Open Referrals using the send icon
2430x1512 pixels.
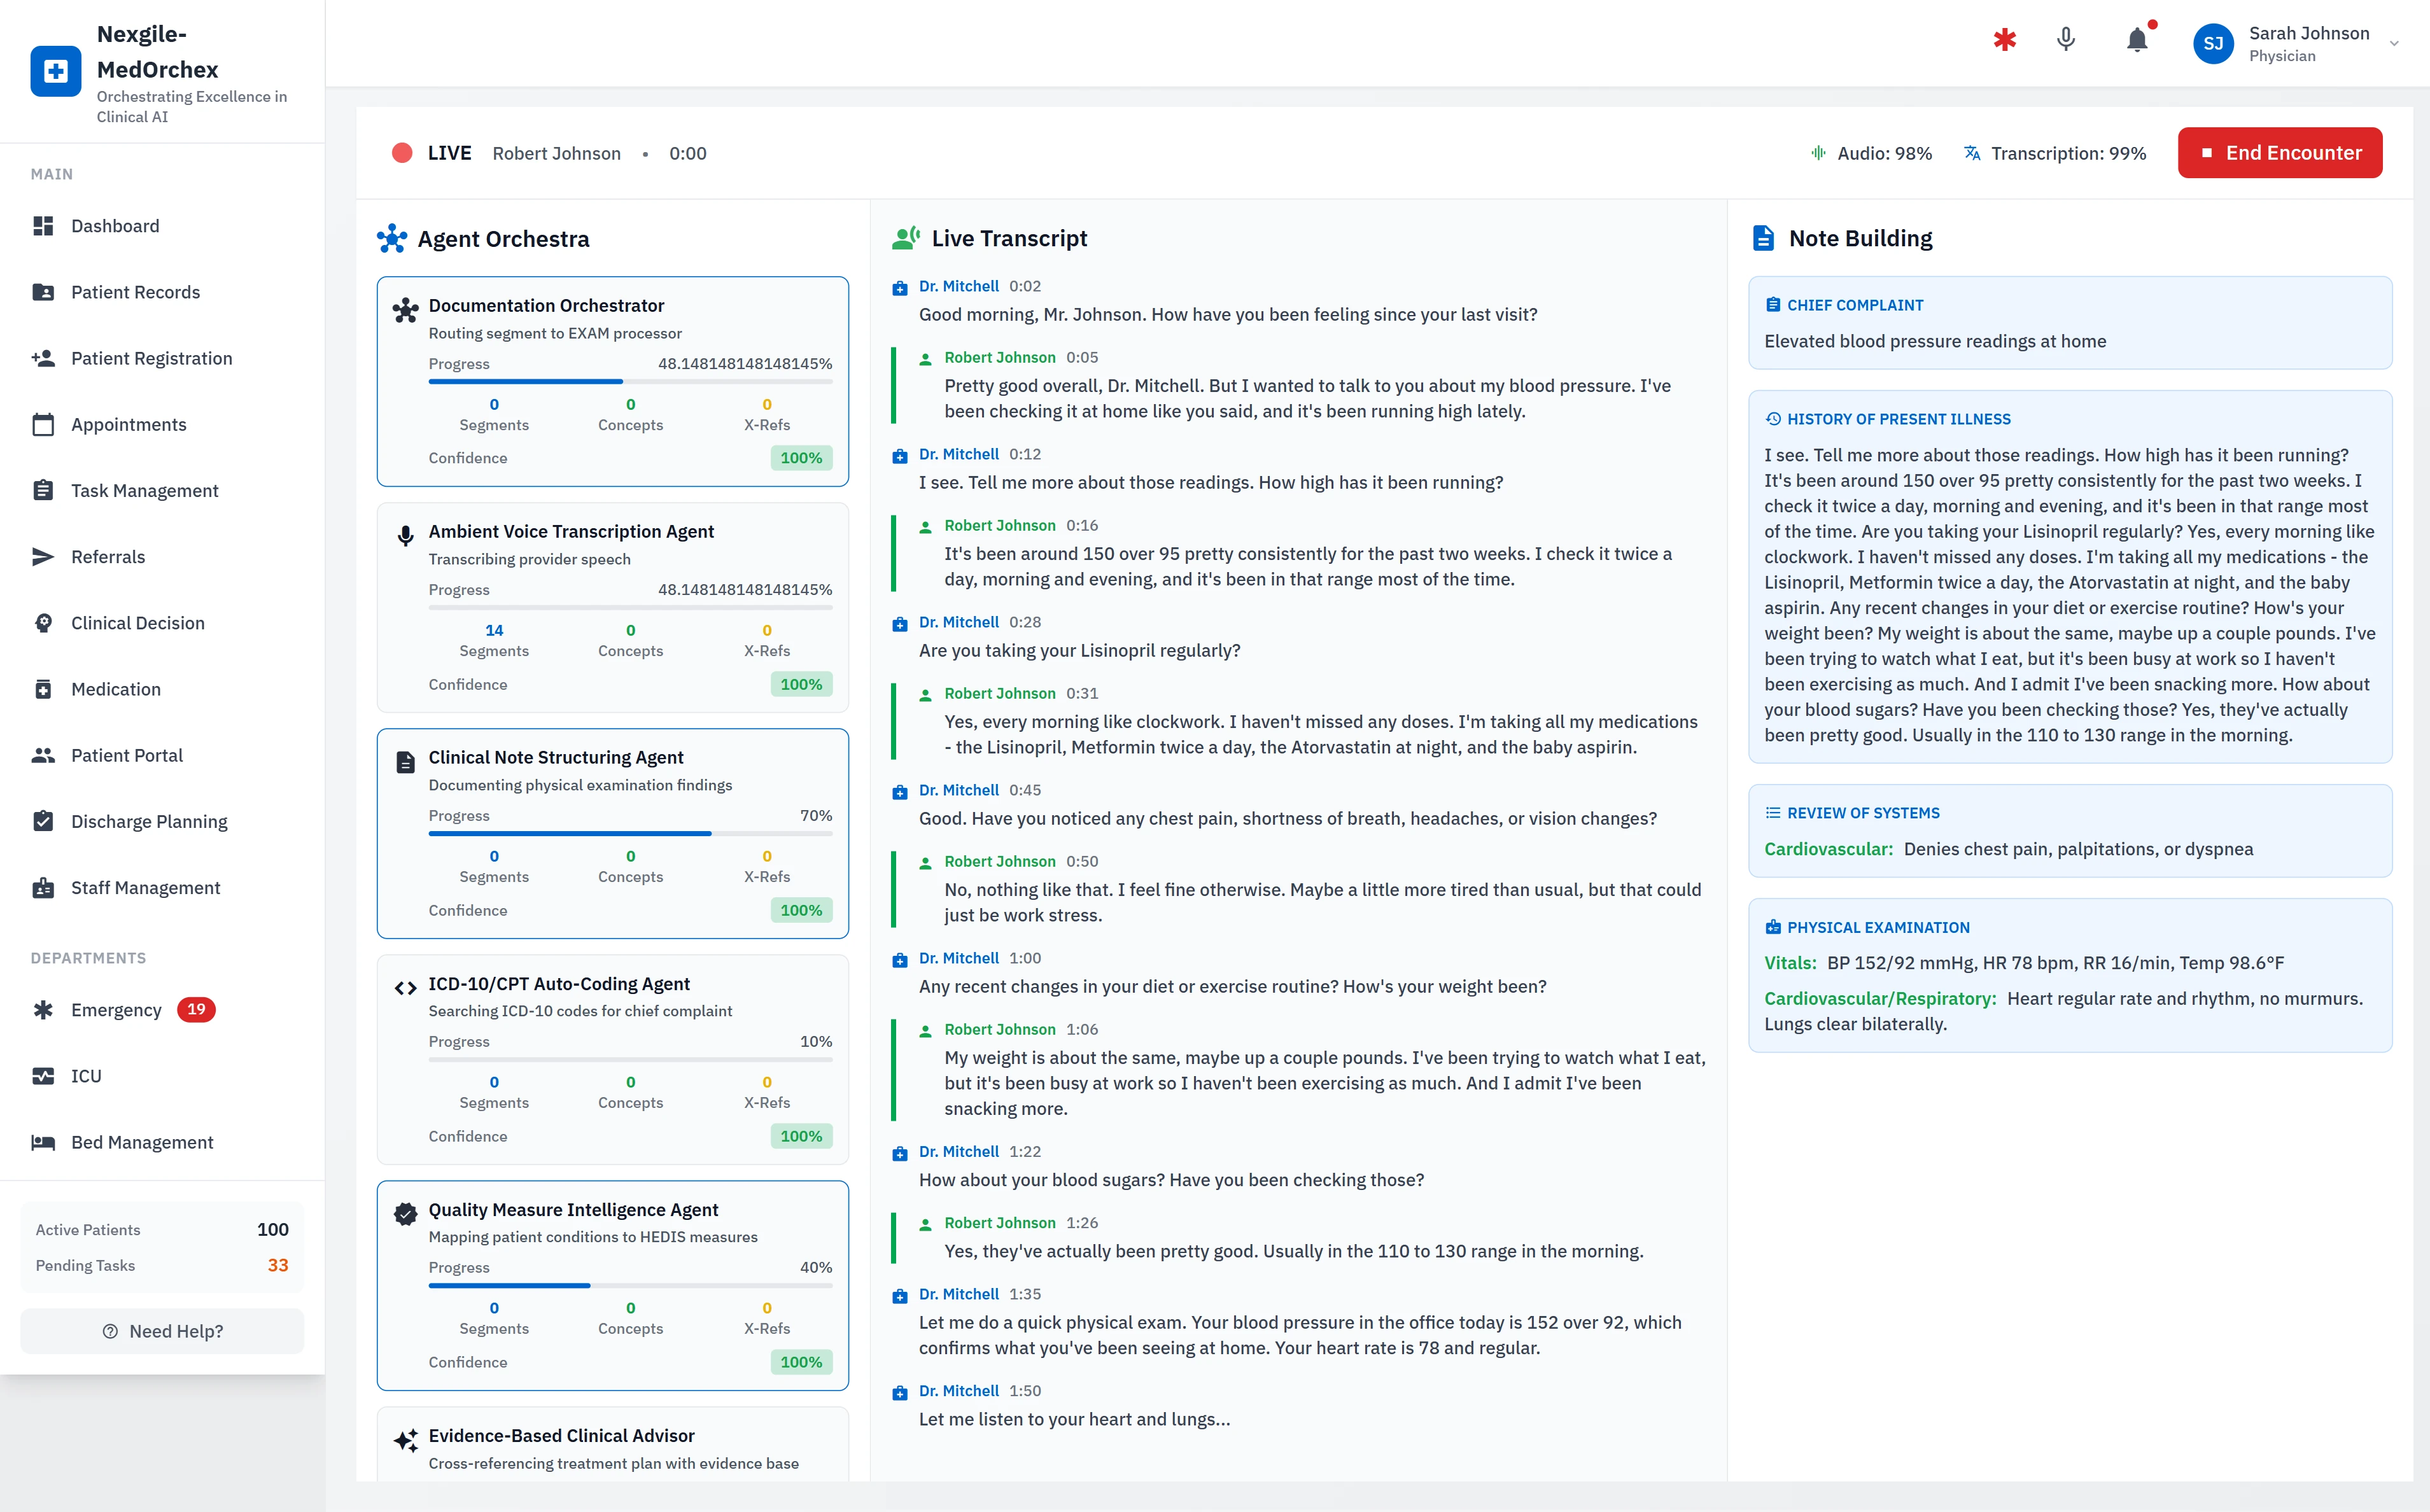pos(44,557)
